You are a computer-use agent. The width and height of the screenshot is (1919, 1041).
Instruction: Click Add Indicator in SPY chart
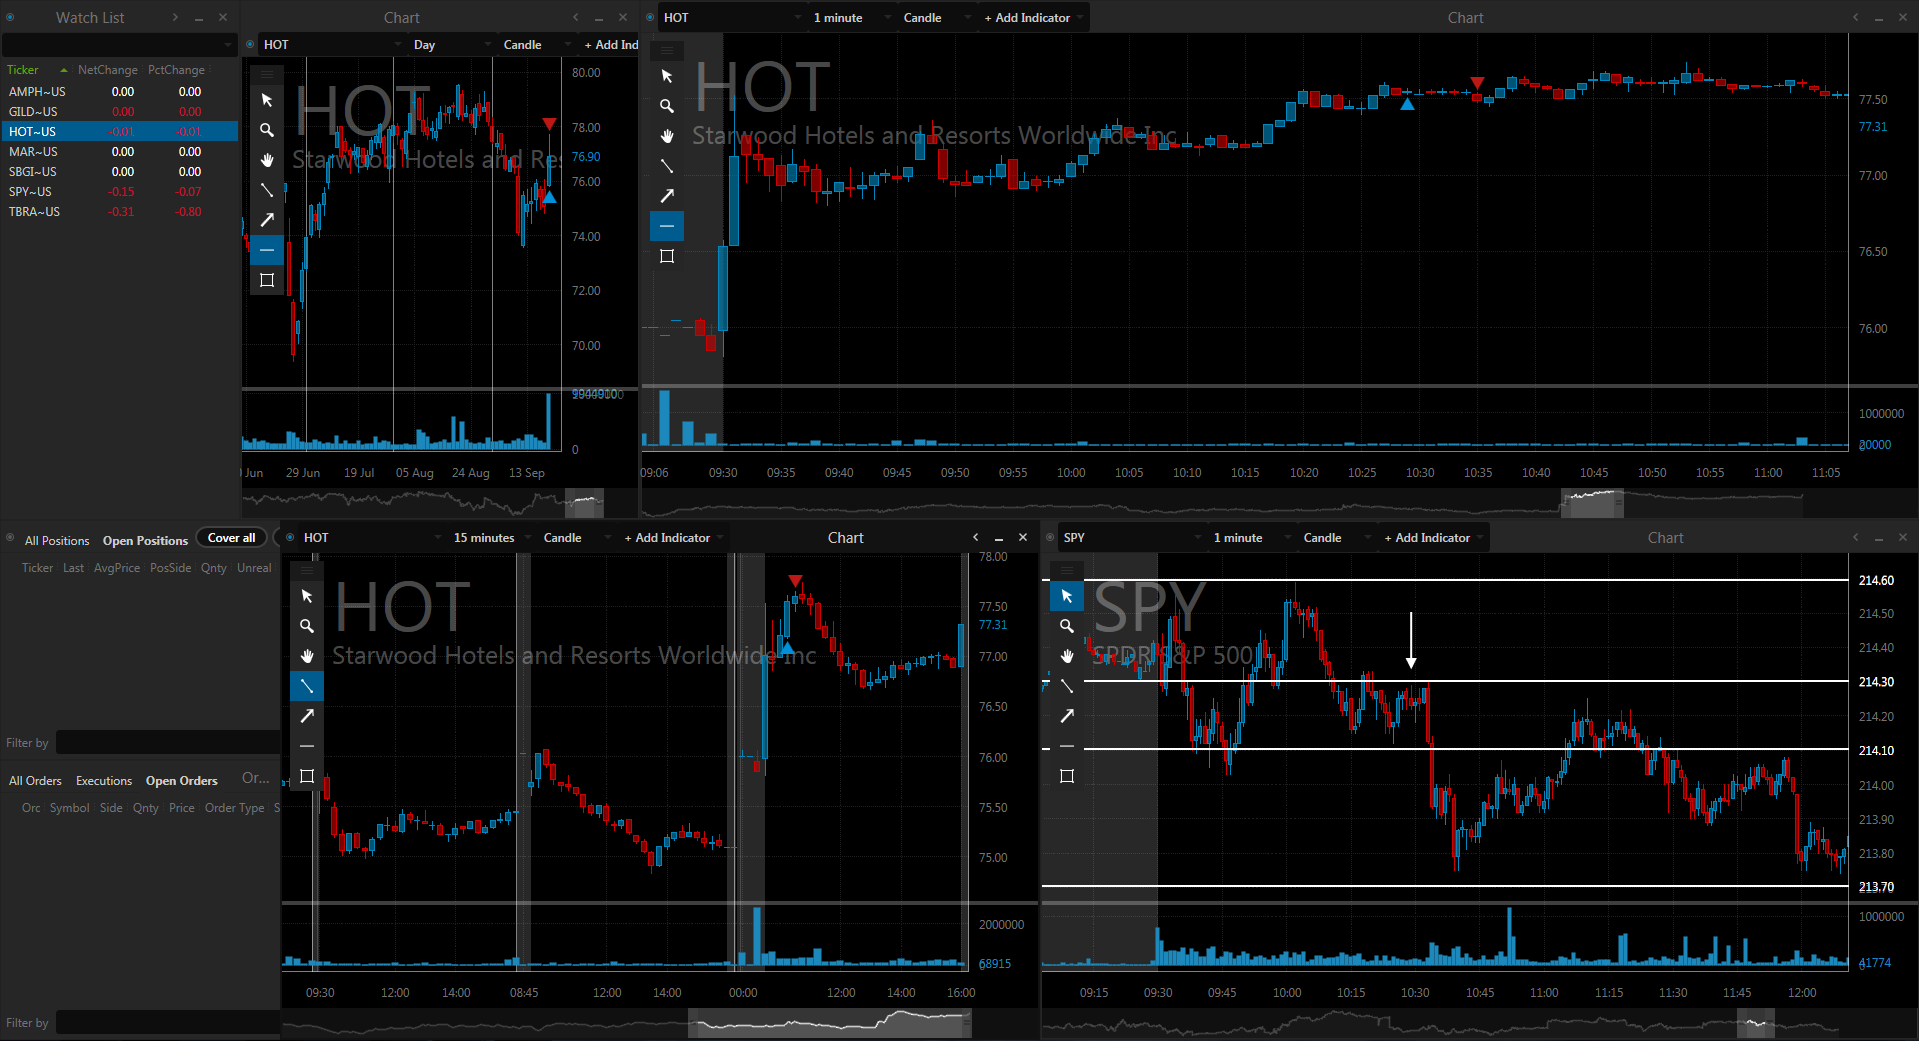tap(1432, 538)
